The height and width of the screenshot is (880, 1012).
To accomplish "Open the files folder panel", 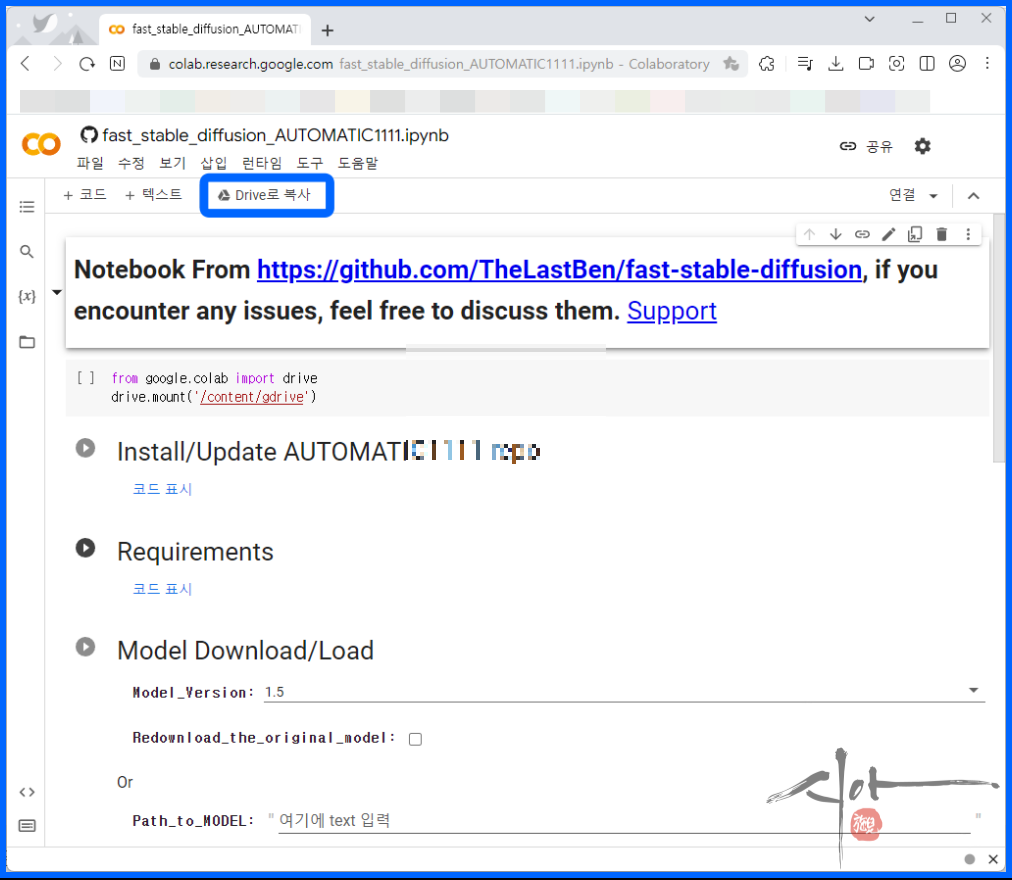I will coord(26,342).
